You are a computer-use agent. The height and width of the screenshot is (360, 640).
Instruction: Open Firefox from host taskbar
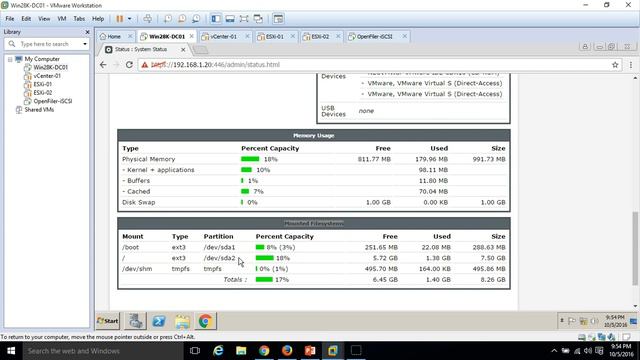pyautogui.click(x=287, y=351)
